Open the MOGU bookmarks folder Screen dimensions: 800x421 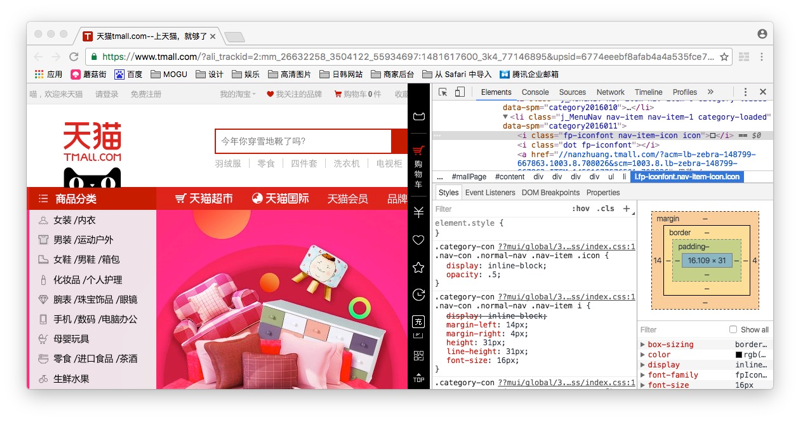click(169, 75)
